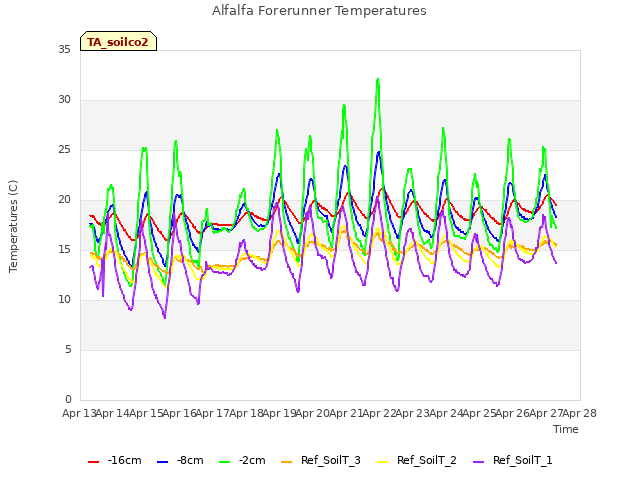640x480 pixels.
Task: Click the chart title Alfalfa Forerunner Temperatures
Action: point(319,11)
